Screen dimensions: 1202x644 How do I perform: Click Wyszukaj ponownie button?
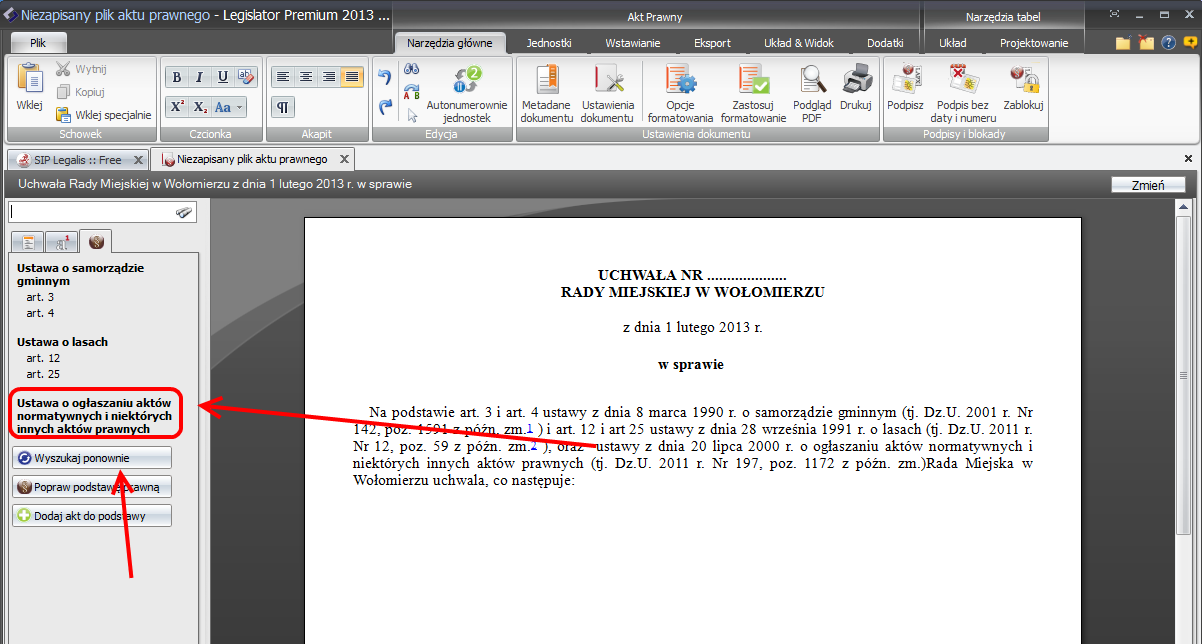[91, 458]
